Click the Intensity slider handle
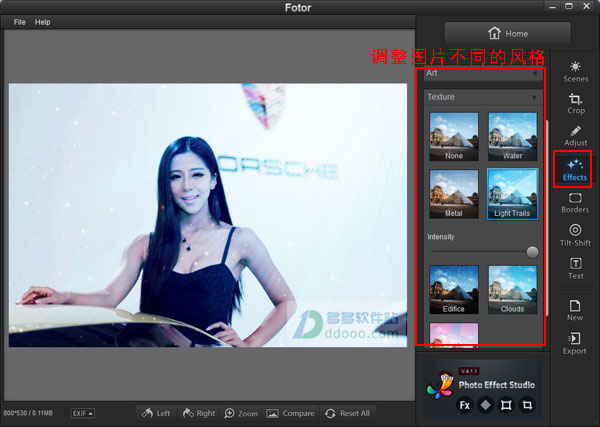Image resolution: width=600 pixels, height=427 pixels. point(532,252)
